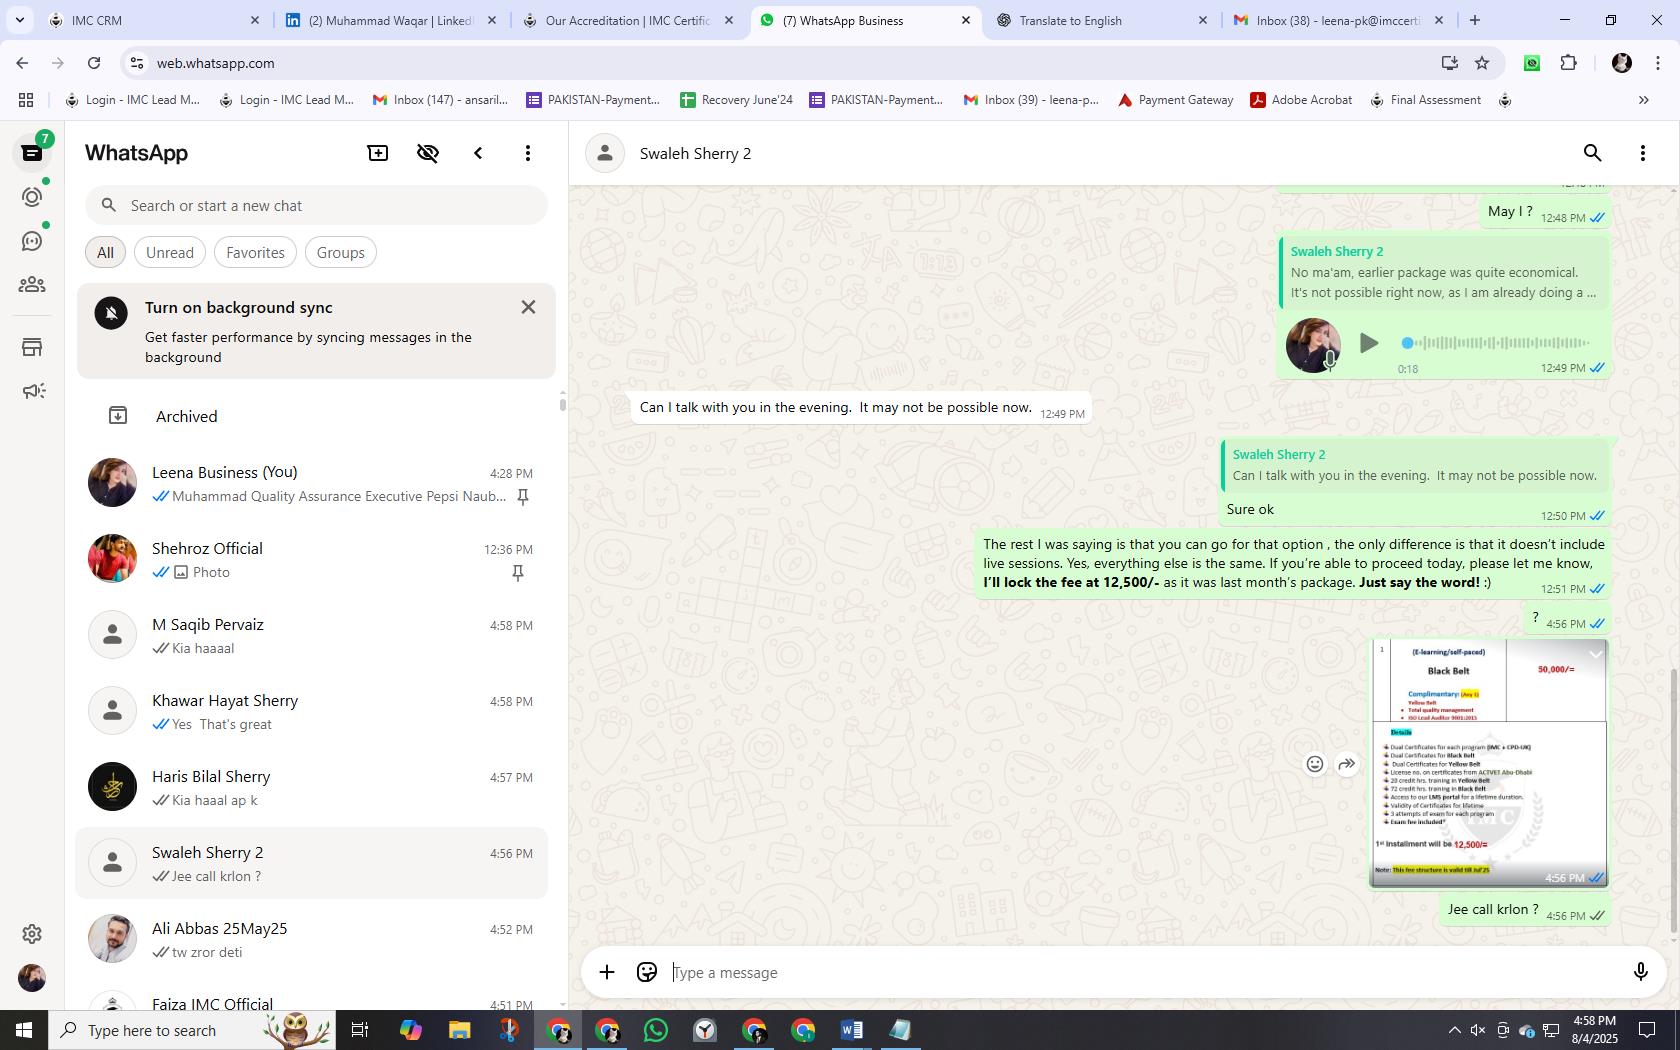Select the Groups filter chip
The image size is (1680, 1050).
point(340,253)
